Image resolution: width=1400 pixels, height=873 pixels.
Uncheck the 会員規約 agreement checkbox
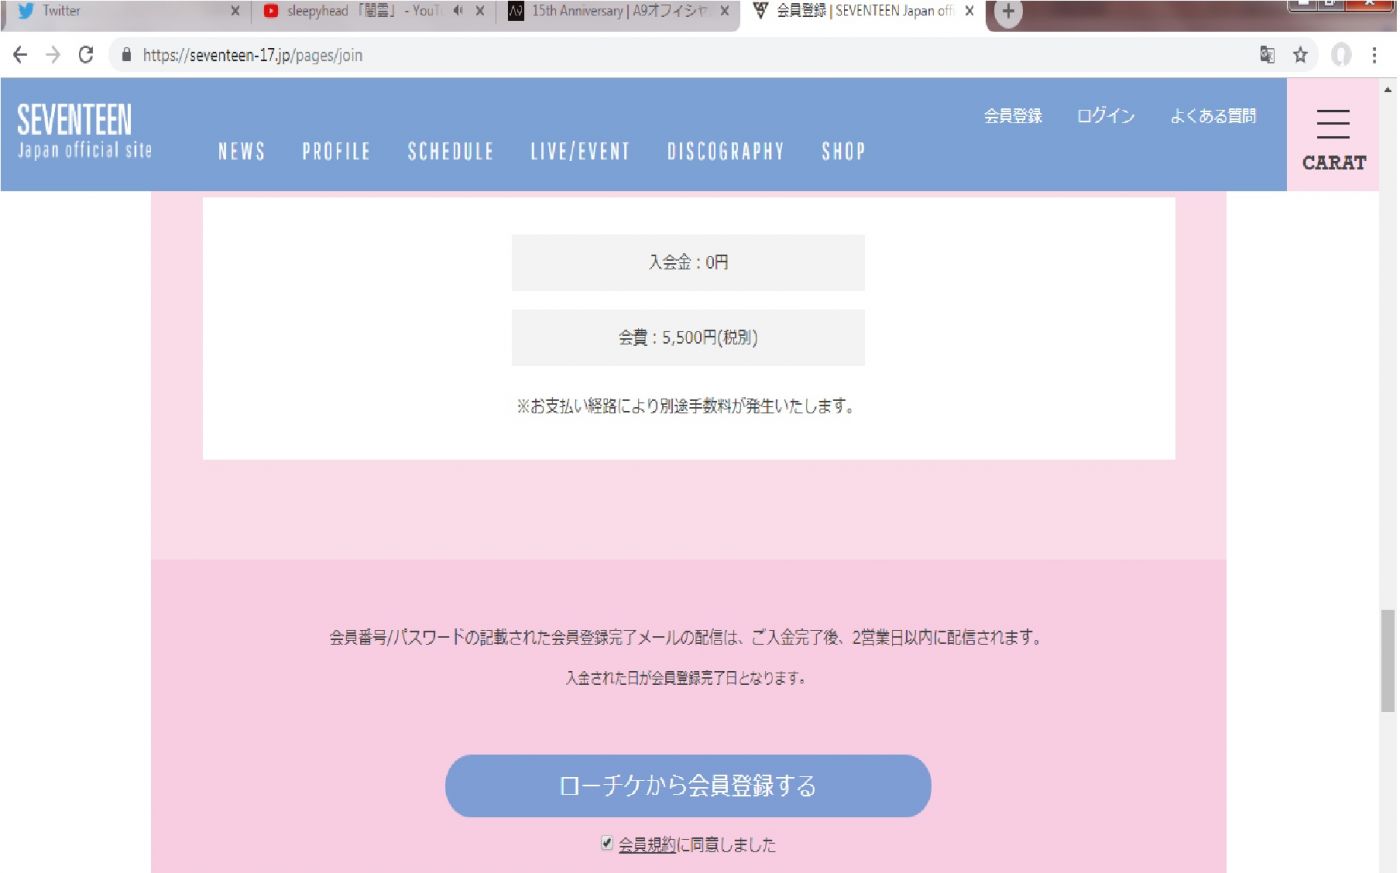[x=606, y=843]
